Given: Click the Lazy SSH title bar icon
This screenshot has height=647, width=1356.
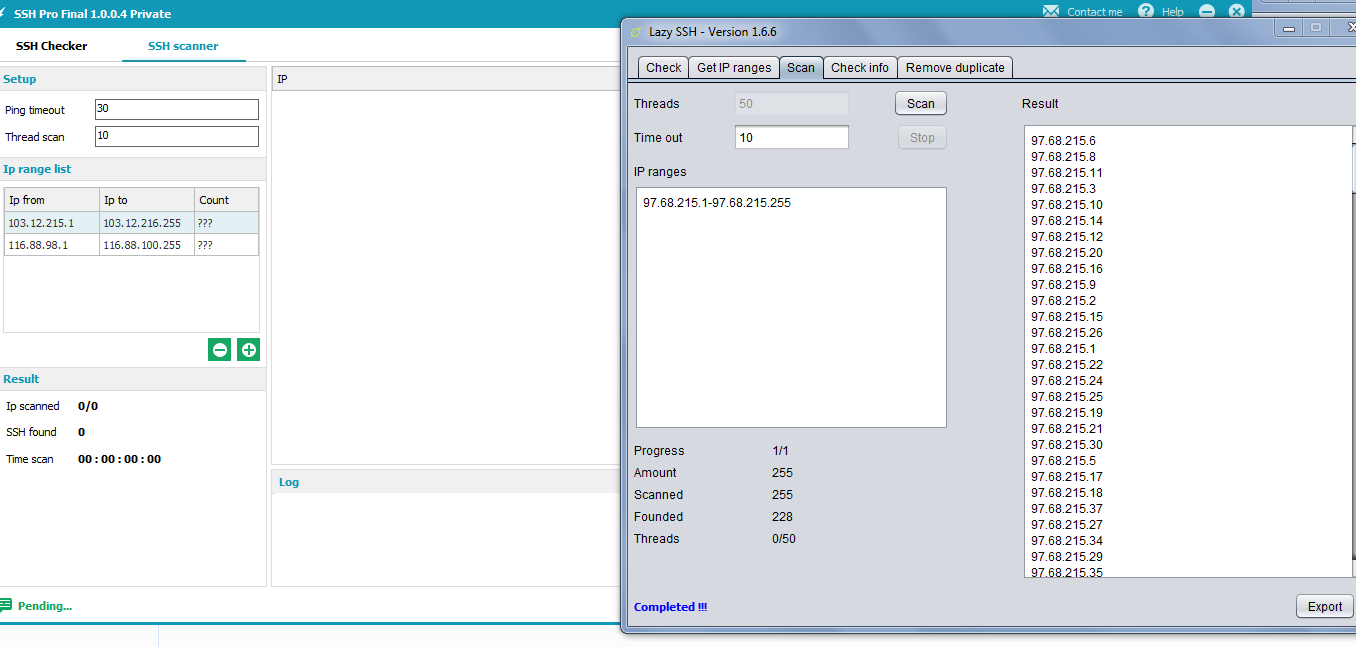Looking at the screenshot, I should pos(636,32).
